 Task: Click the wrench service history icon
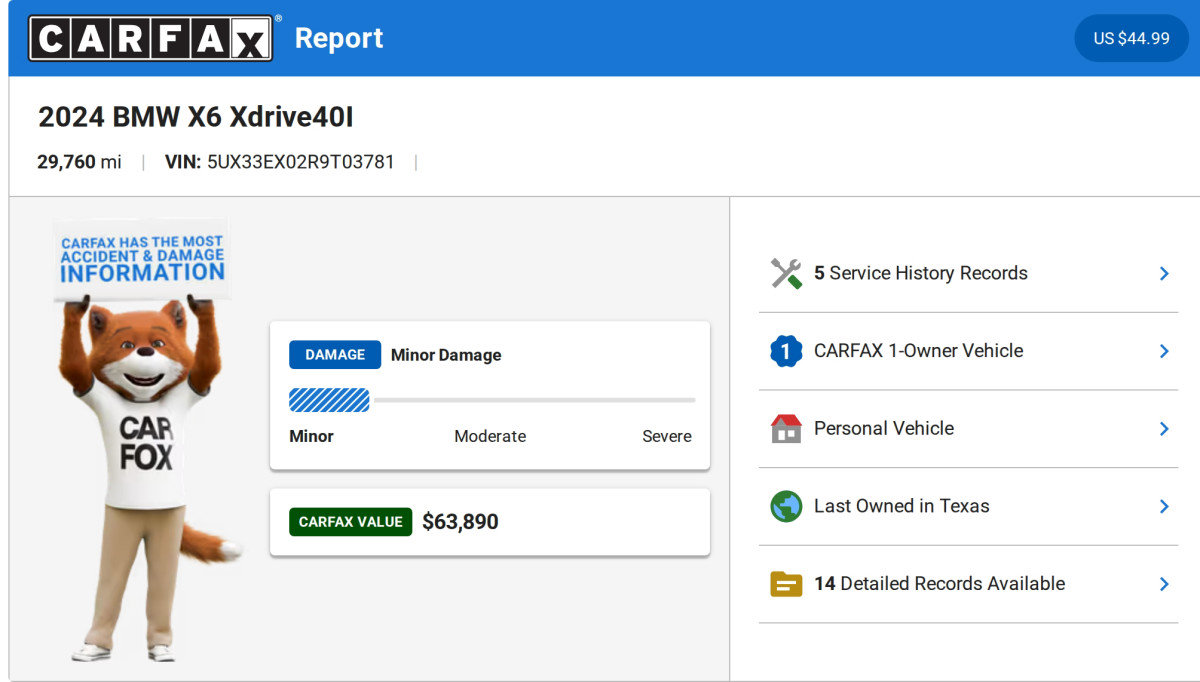click(786, 274)
